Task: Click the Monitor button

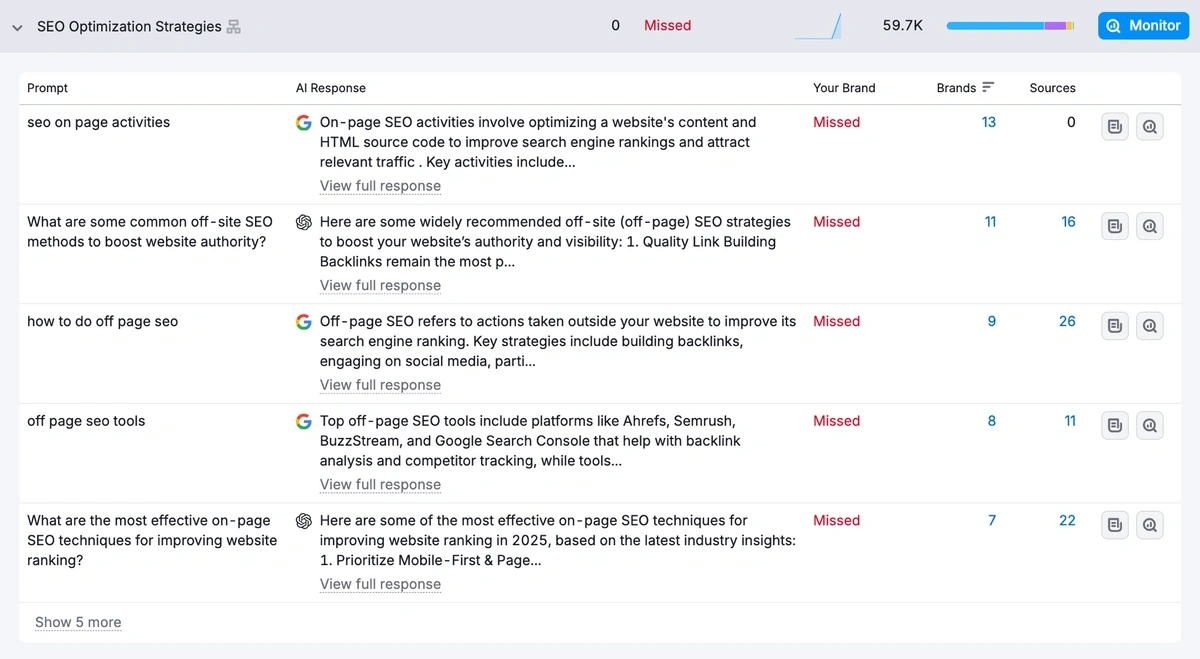Action: [1144, 26]
